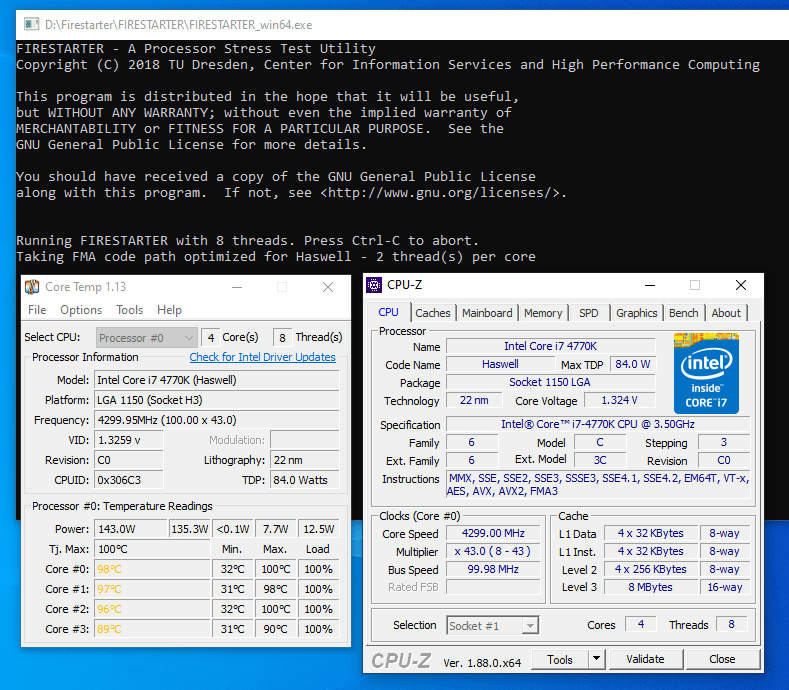Close the Core Temp window
This screenshot has height=690, width=789.
[x=328, y=287]
